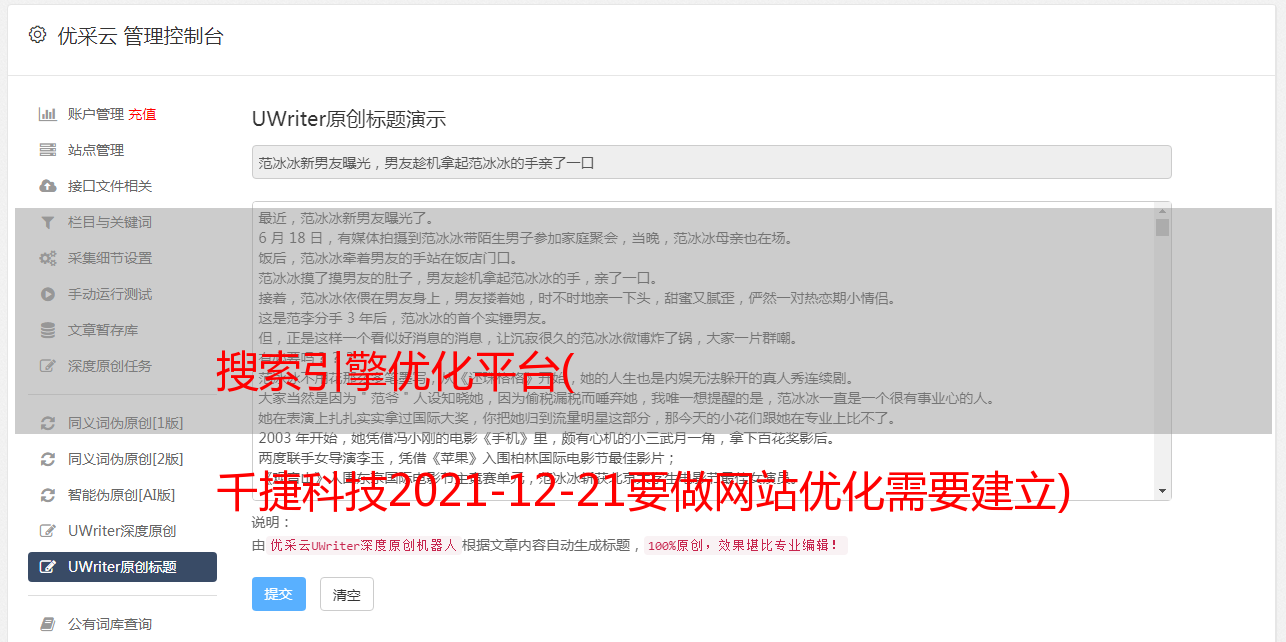Select 智能伪原创[AI版] in sidebar
Image resolution: width=1286 pixels, height=642 pixels.
121,495
